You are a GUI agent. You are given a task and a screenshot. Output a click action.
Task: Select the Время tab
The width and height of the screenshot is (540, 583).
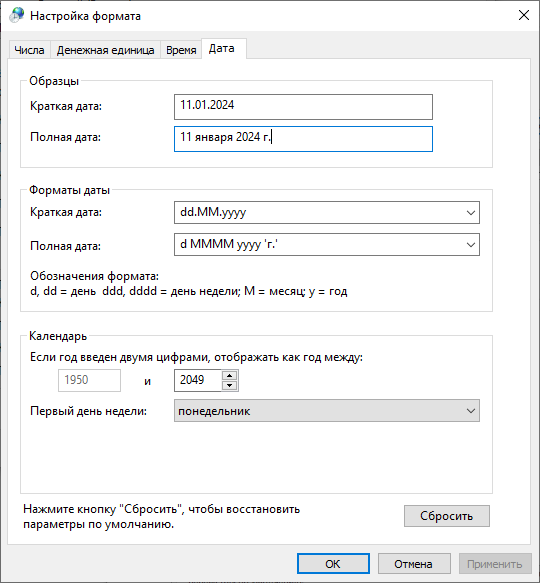[x=181, y=50]
